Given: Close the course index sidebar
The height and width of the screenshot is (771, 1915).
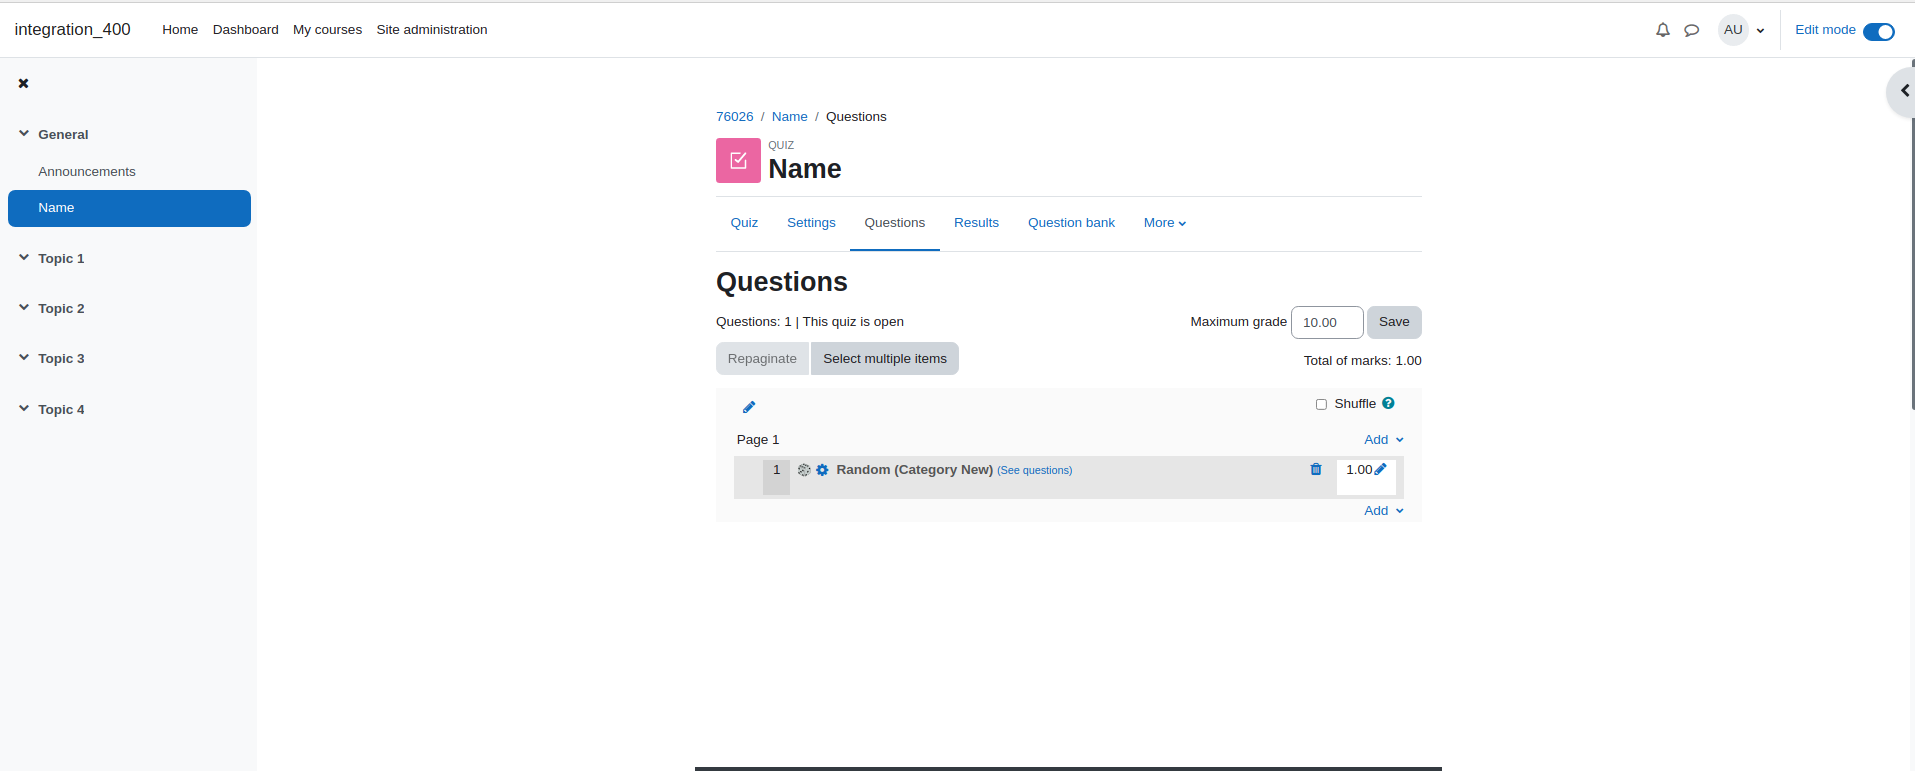Looking at the screenshot, I should (x=23, y=83).
